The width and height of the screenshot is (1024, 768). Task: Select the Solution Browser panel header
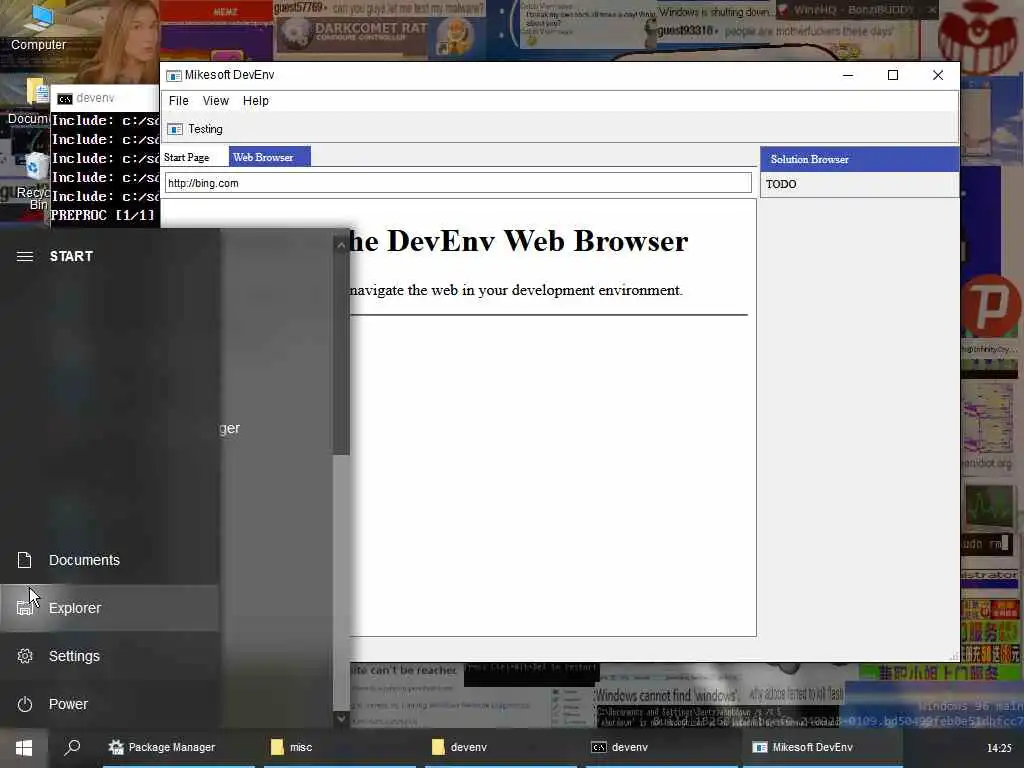point(859,159)
